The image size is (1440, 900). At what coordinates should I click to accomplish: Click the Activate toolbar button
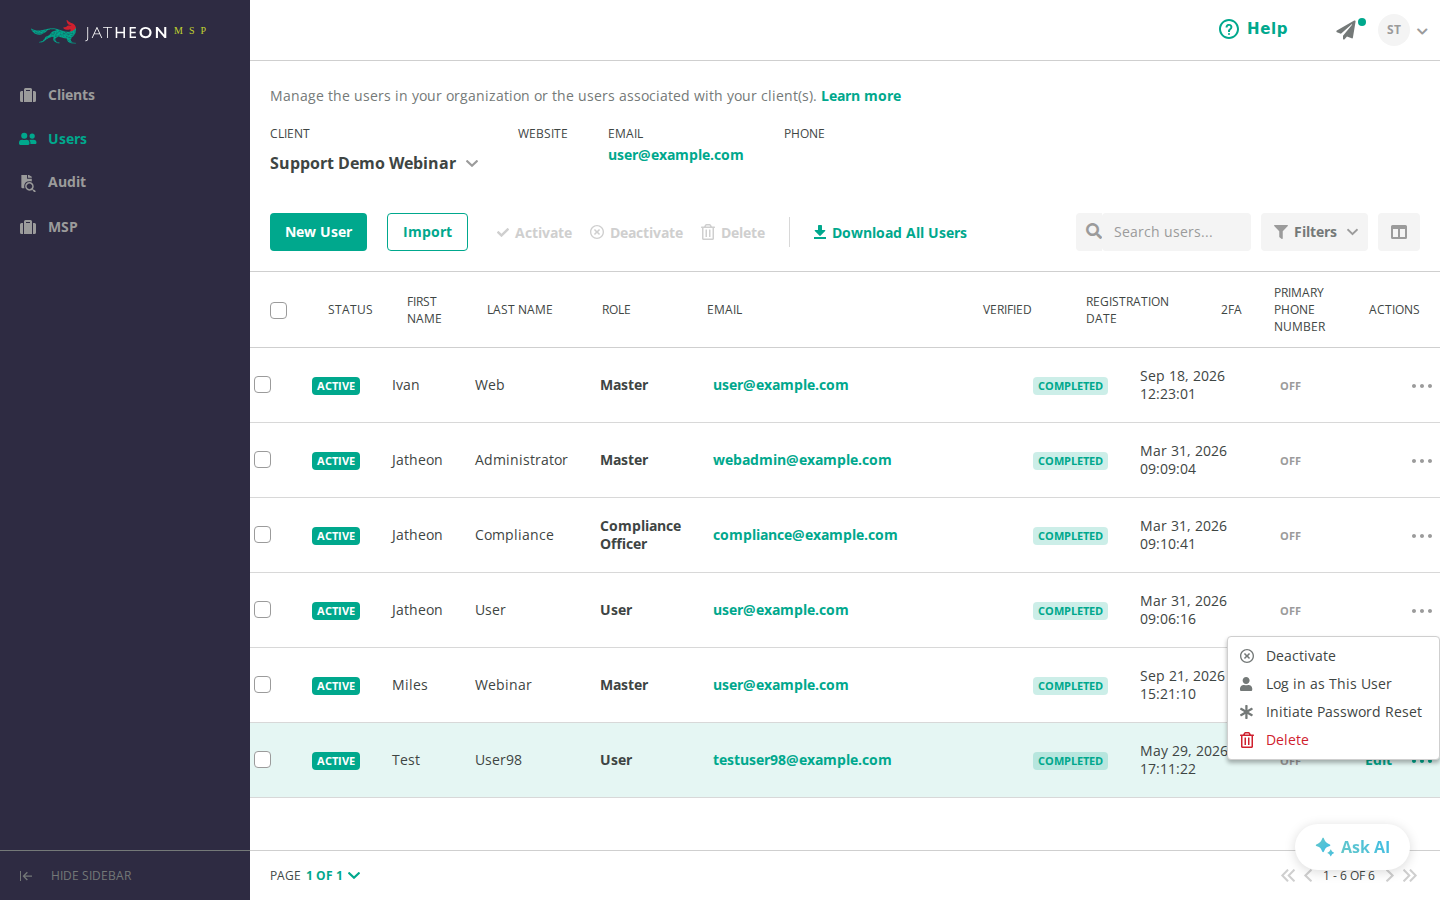pyautogui.click(x=534, y=233)
